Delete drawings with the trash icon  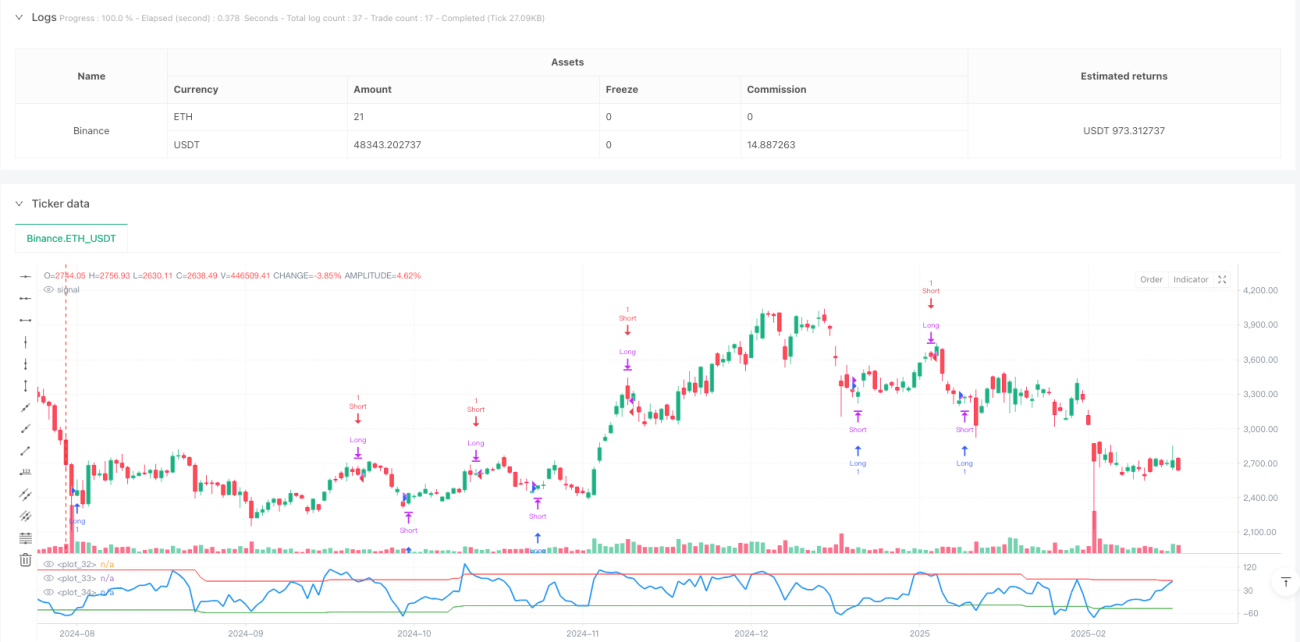tap(25, 560)
